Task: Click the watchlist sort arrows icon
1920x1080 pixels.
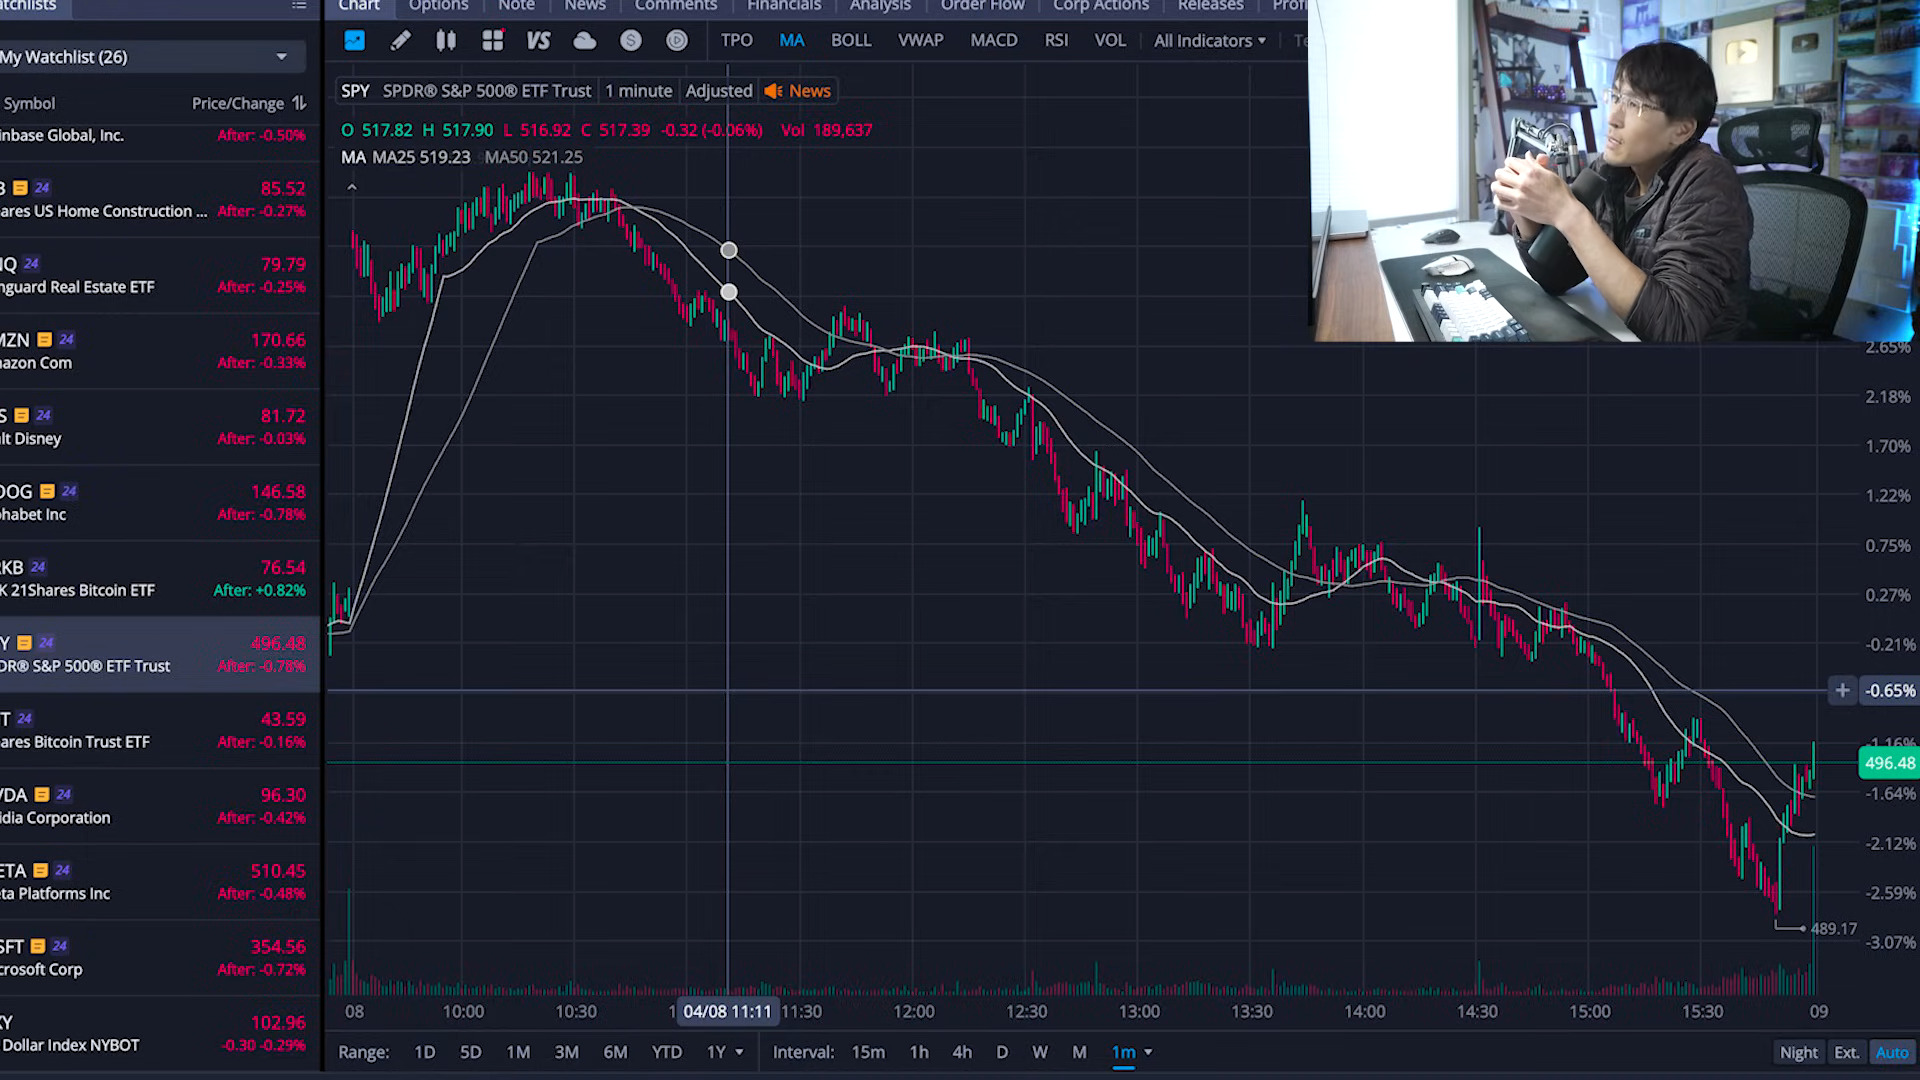Action: click(x=299, y=103)
